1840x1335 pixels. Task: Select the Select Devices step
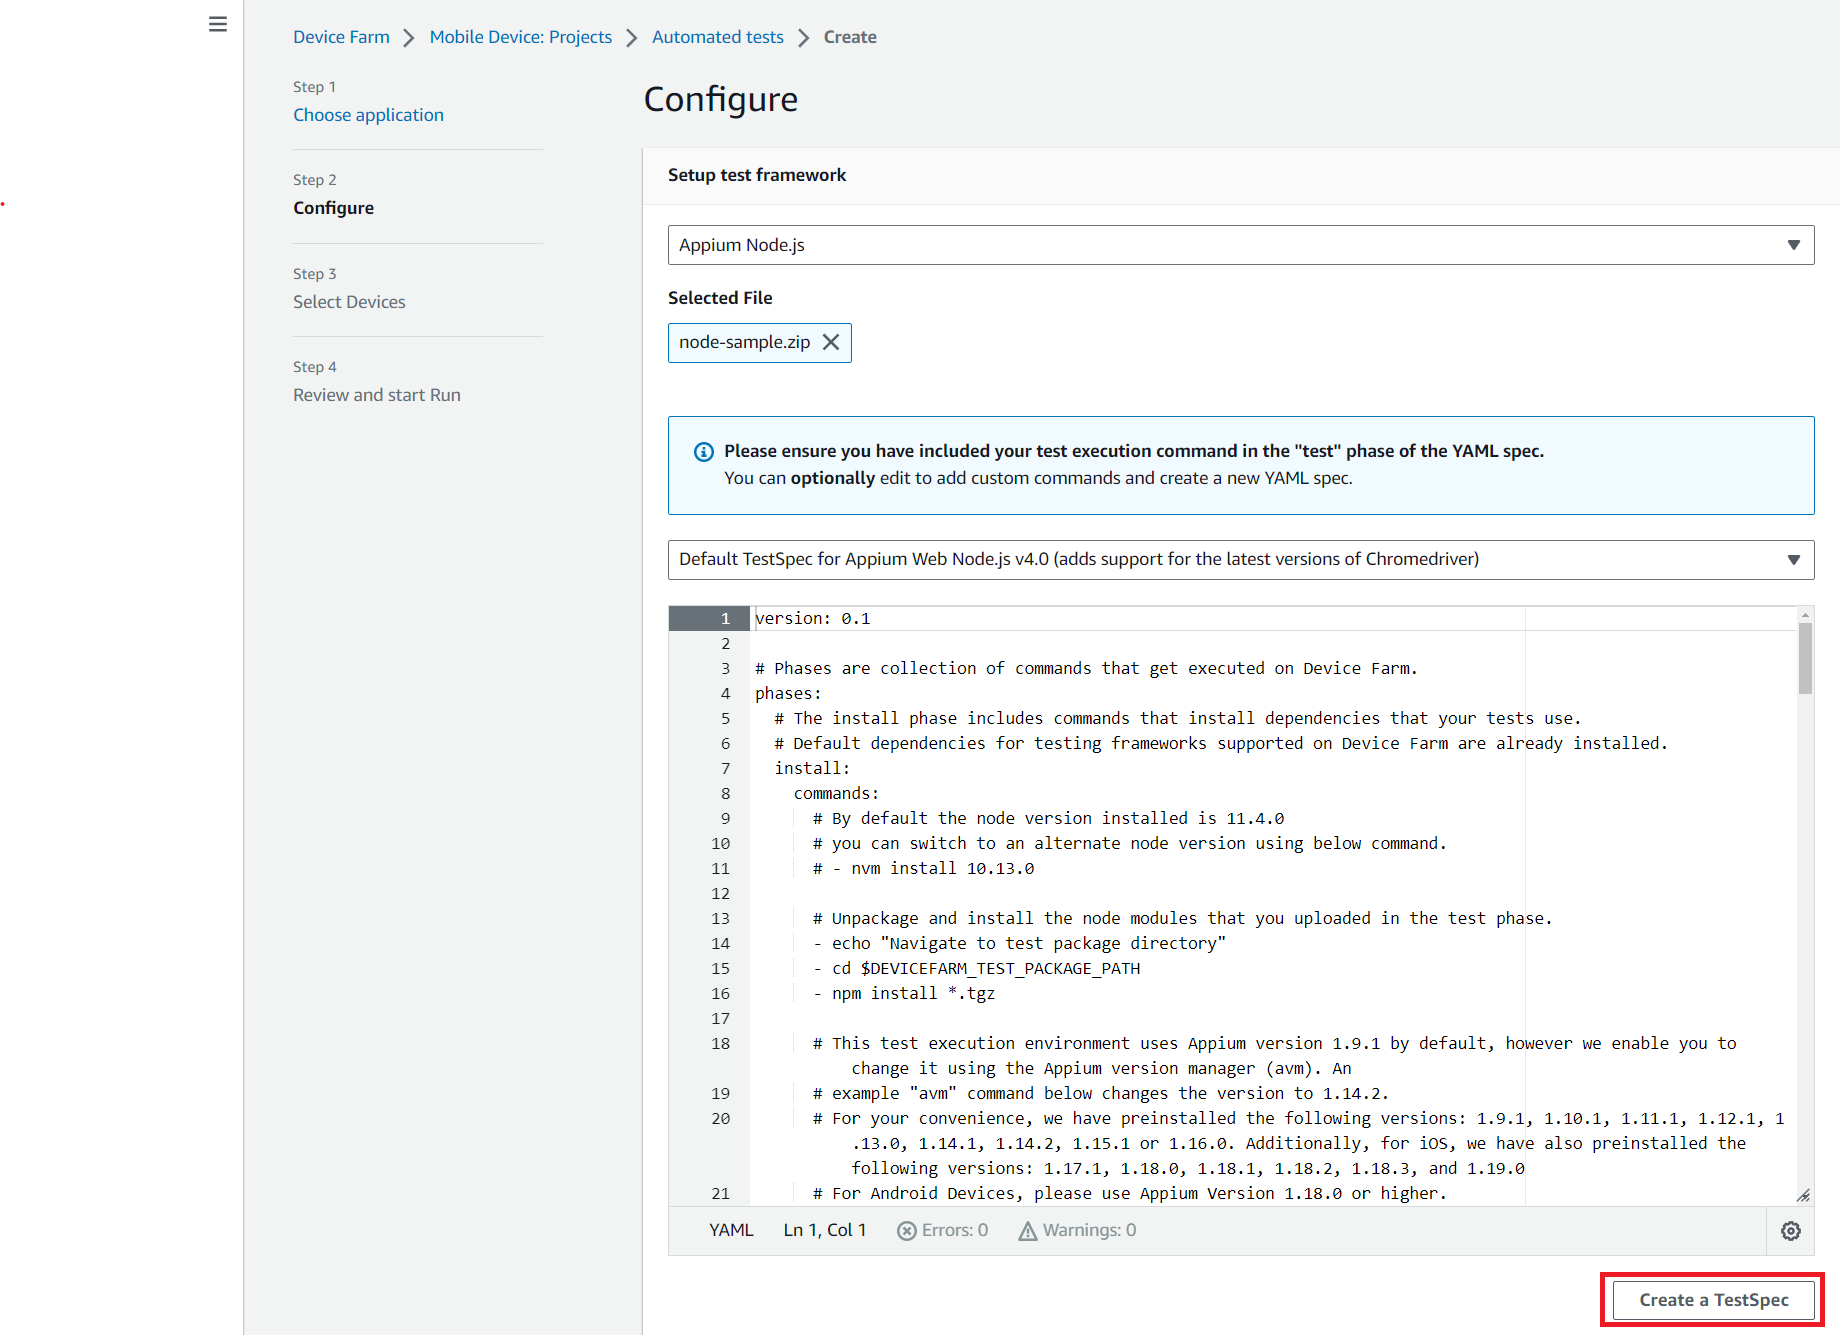(349, 302)
